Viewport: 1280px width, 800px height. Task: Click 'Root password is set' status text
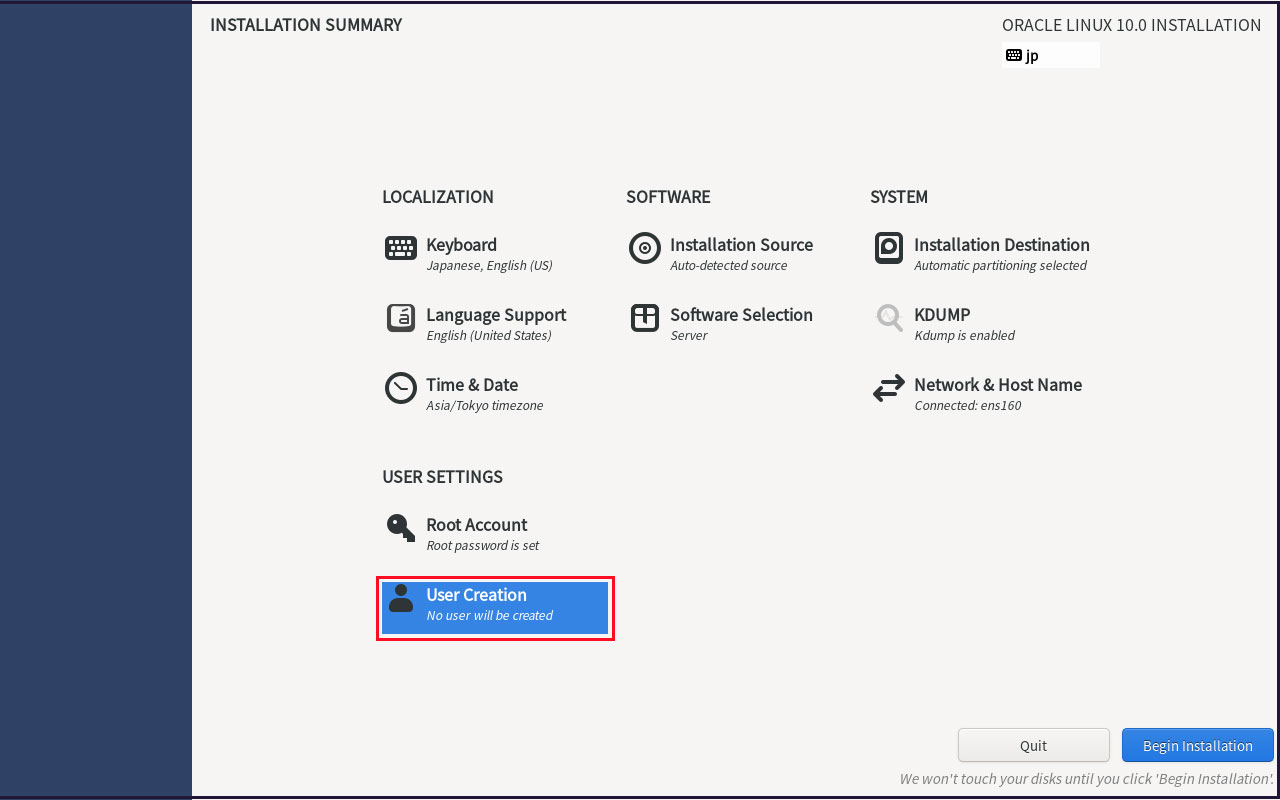pos(483,546)
